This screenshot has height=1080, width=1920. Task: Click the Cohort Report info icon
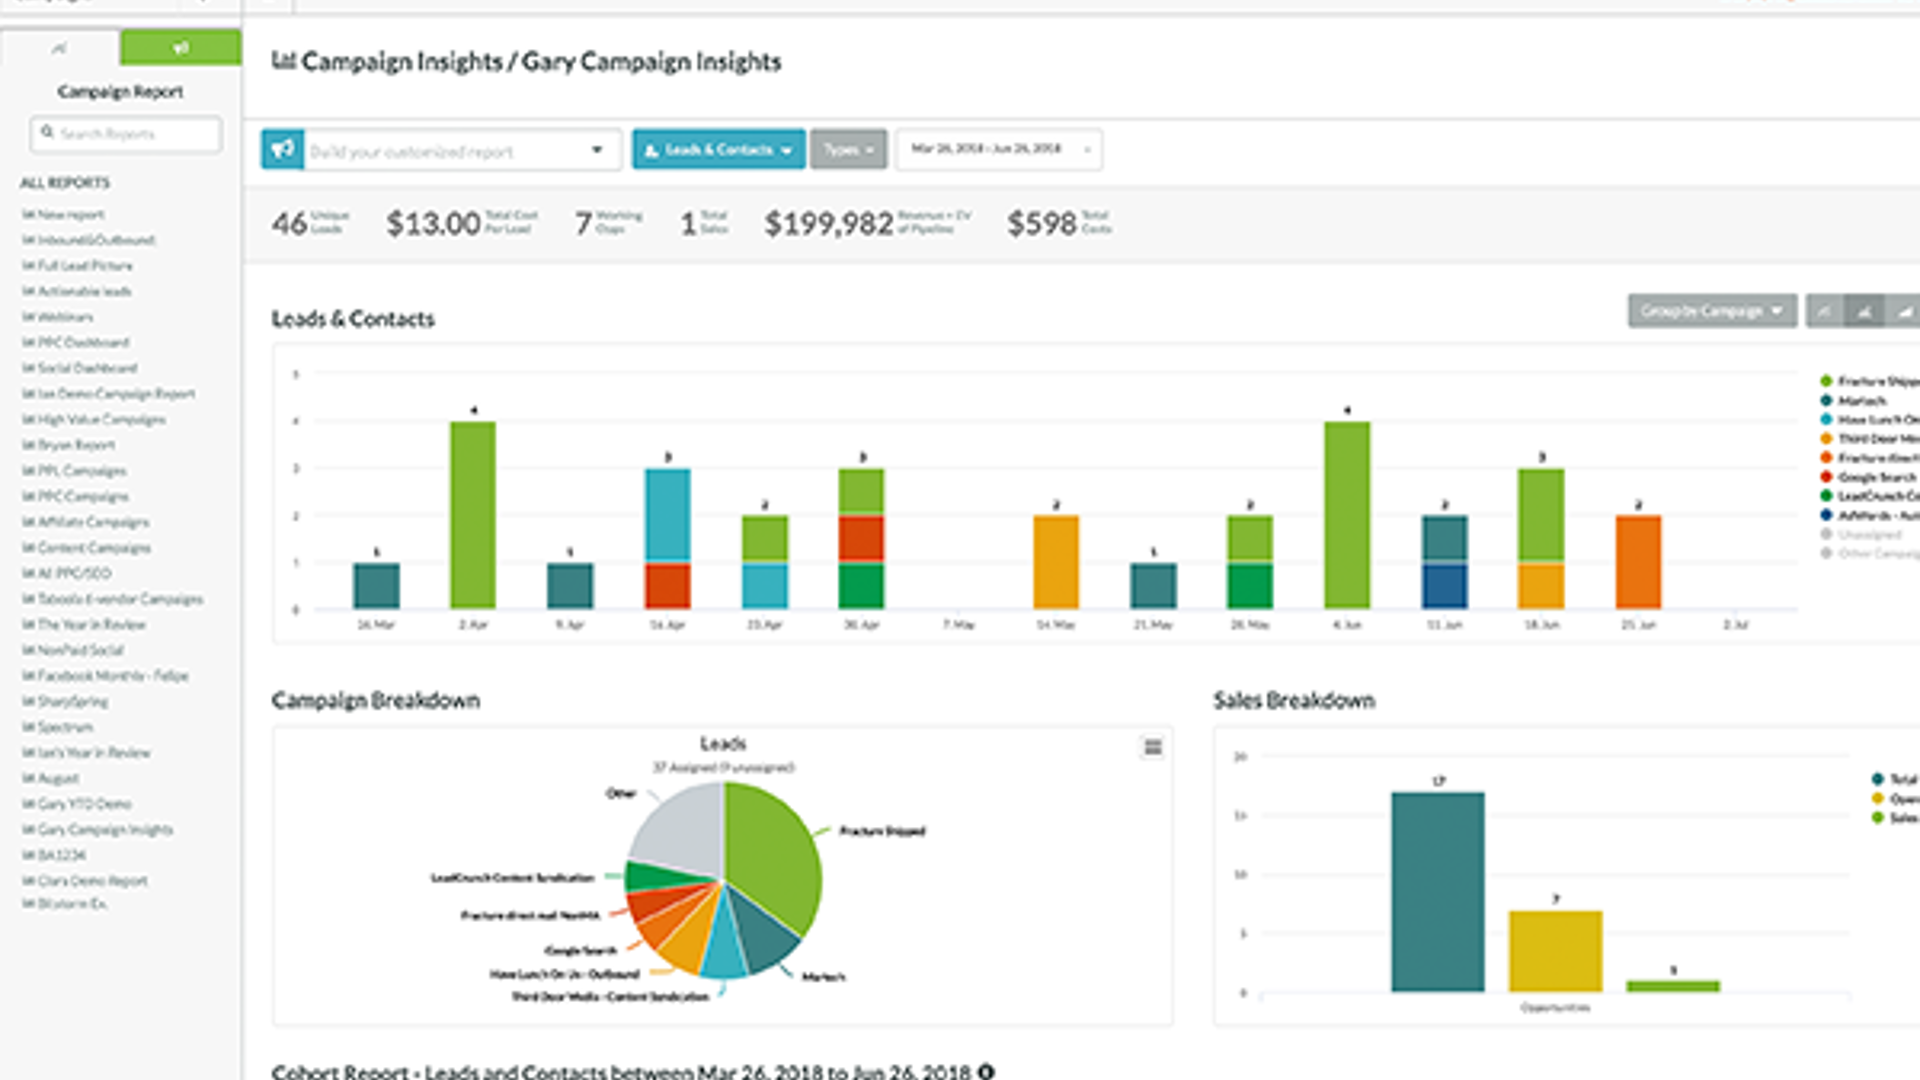pyautogui.click(x=986, y=1071)
